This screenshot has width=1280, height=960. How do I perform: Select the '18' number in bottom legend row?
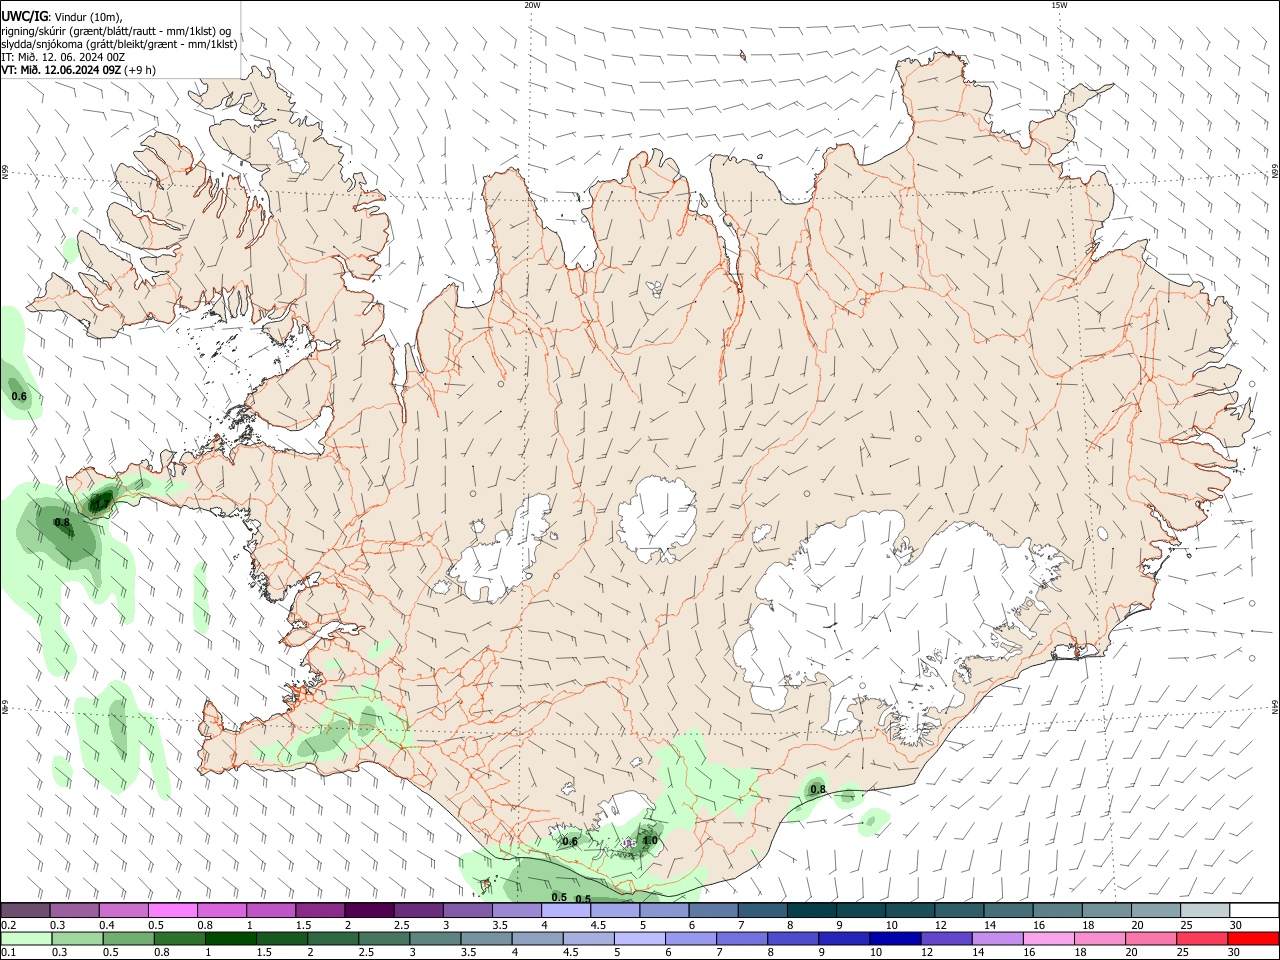tap(1081, 952)
